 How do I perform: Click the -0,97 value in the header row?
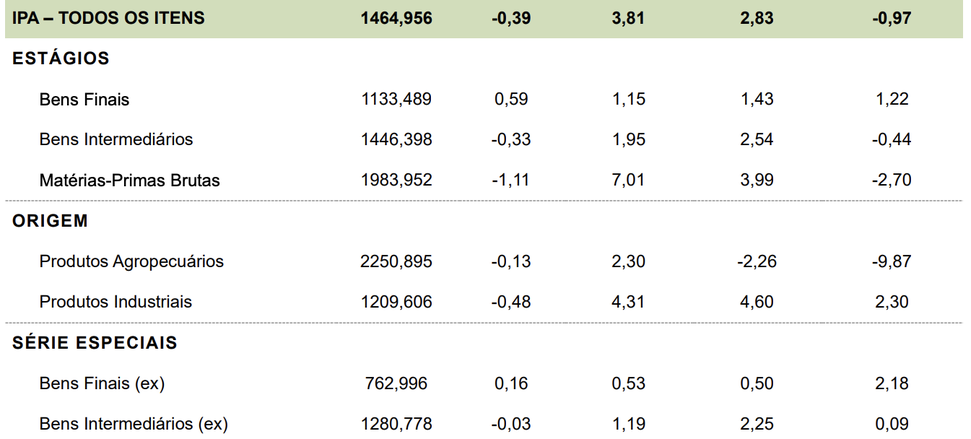[891, 18]
